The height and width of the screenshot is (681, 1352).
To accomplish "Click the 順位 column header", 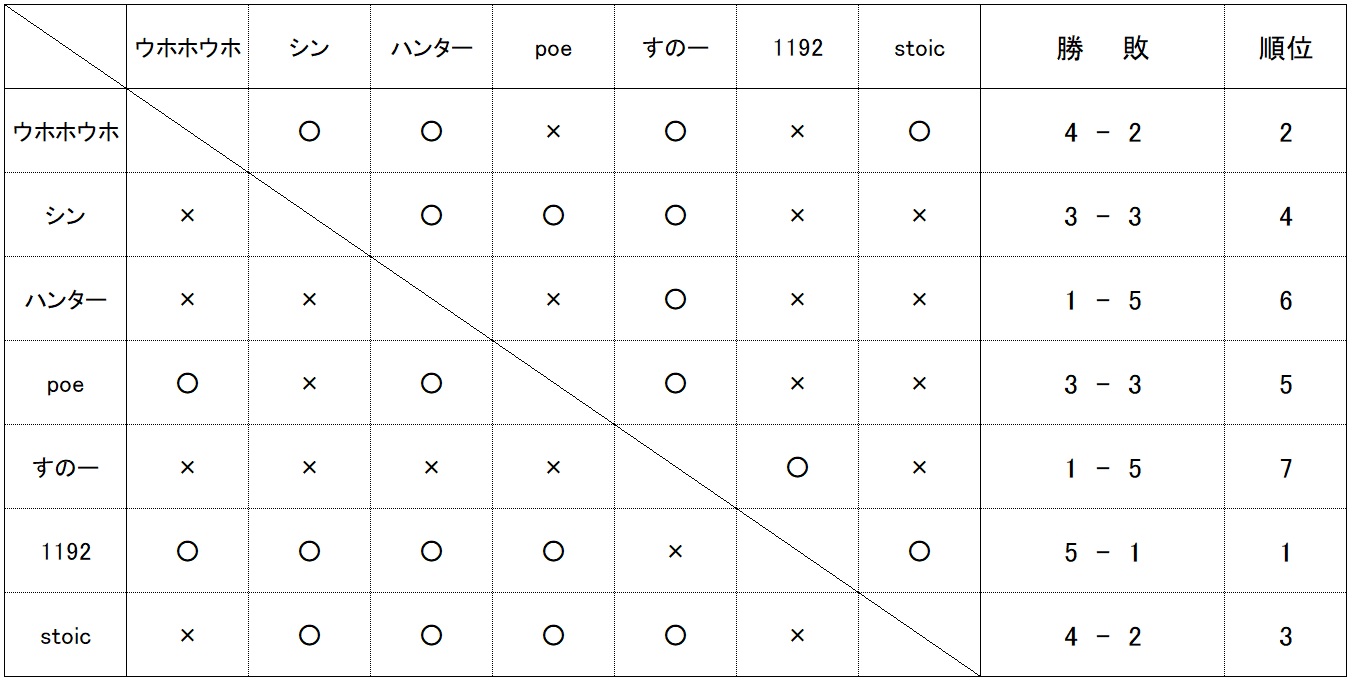I will 1285,49.
